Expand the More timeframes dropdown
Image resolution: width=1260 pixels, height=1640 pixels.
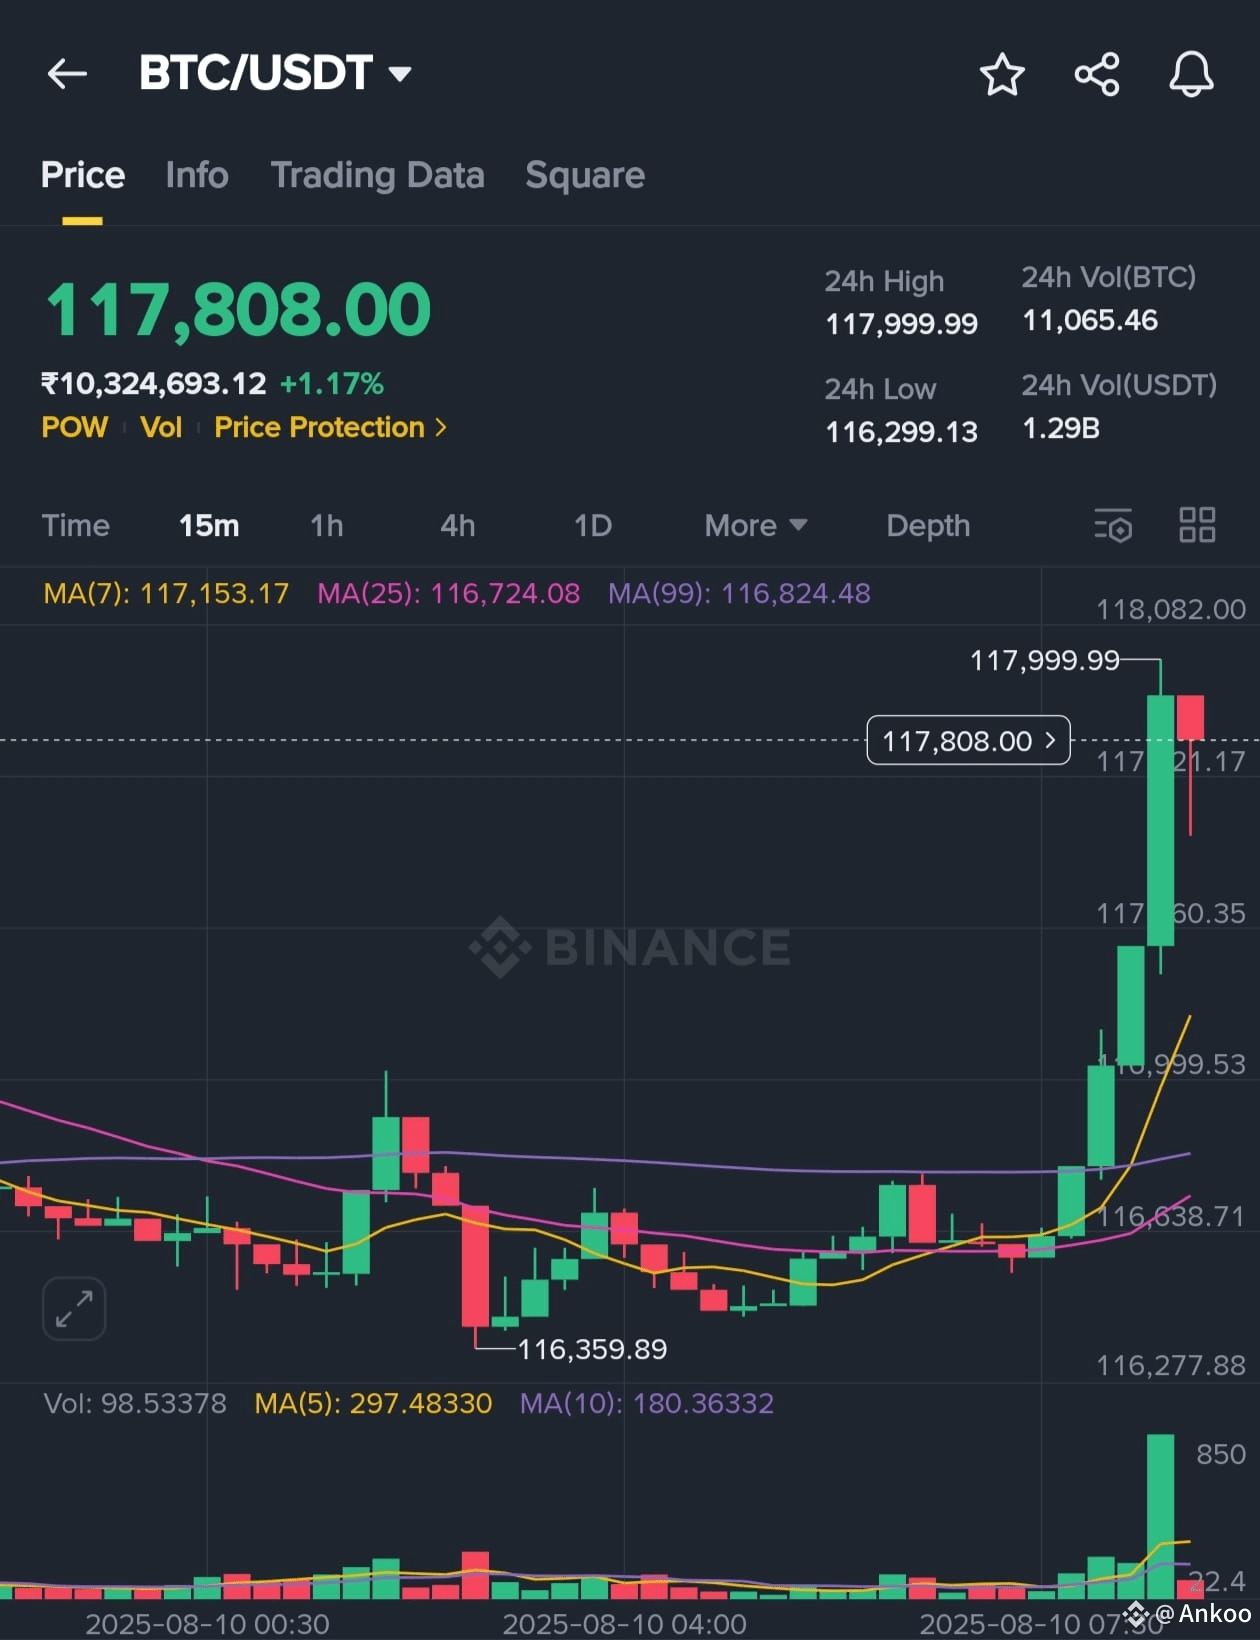(755, 525)
